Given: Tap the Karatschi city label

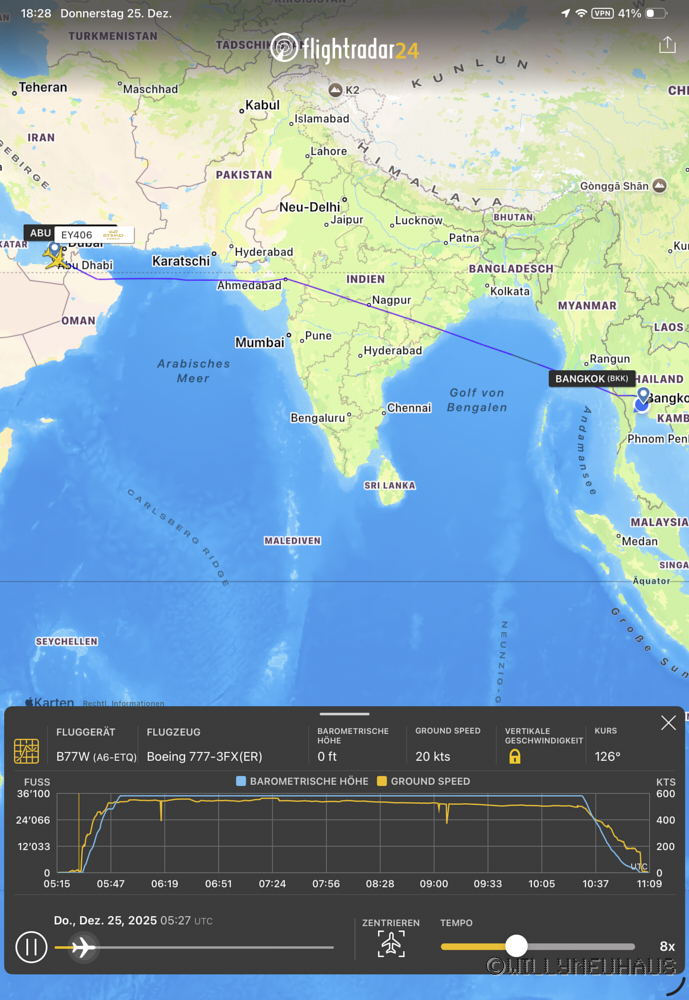Looking at the screenshot, I should 181,261.
